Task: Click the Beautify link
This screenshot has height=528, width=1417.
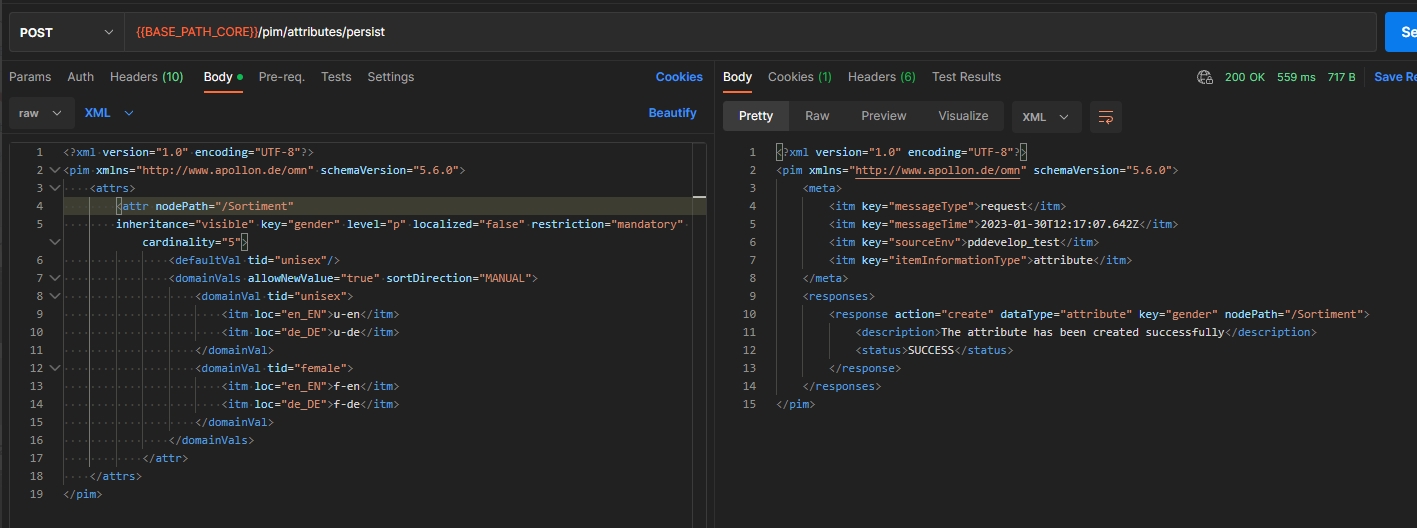Action: coord(672,113)
